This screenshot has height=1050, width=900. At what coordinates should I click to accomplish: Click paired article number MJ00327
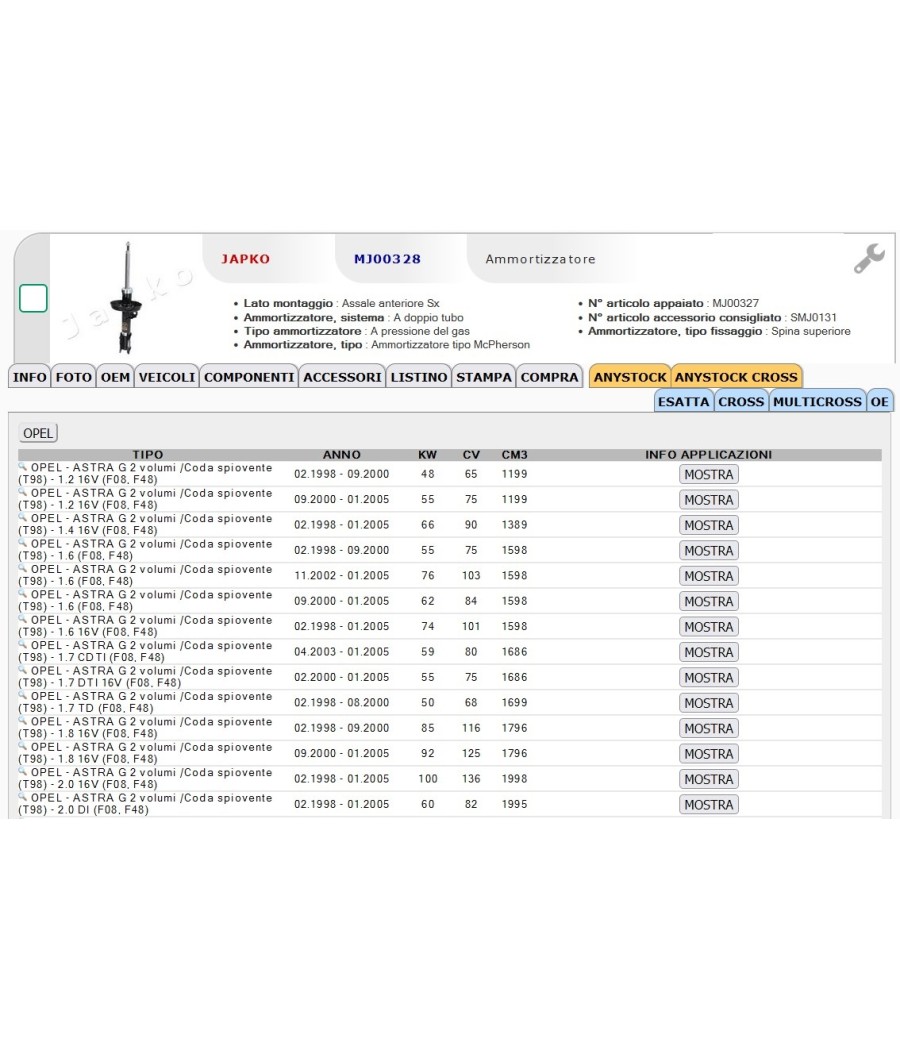[x=735, y=303]
